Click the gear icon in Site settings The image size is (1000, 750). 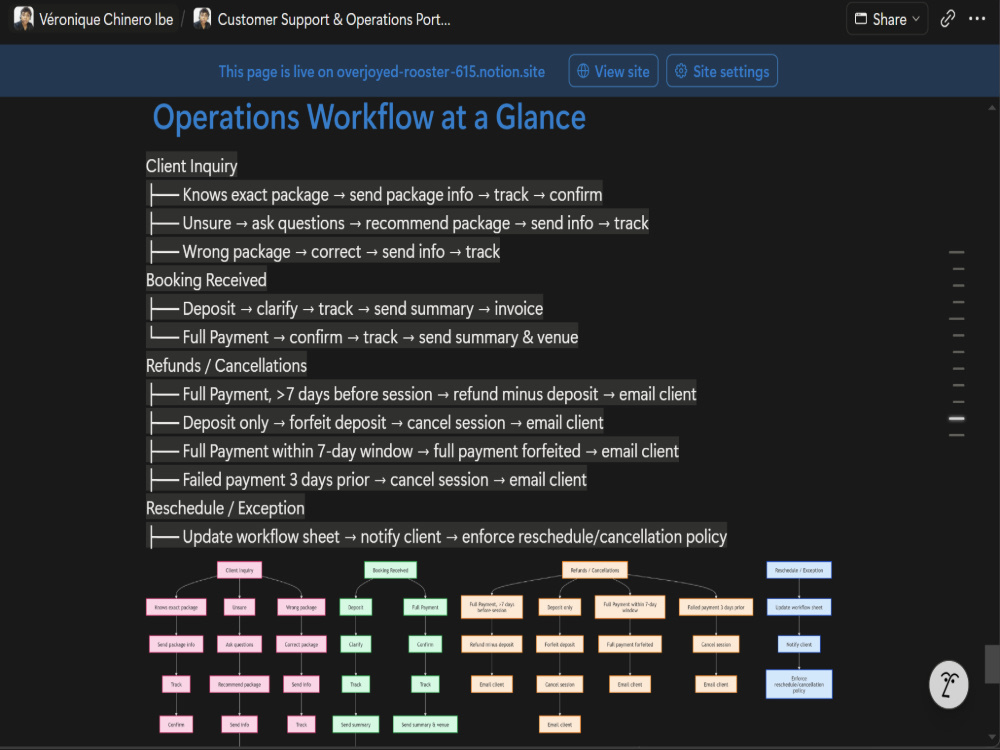pos(681,71)
